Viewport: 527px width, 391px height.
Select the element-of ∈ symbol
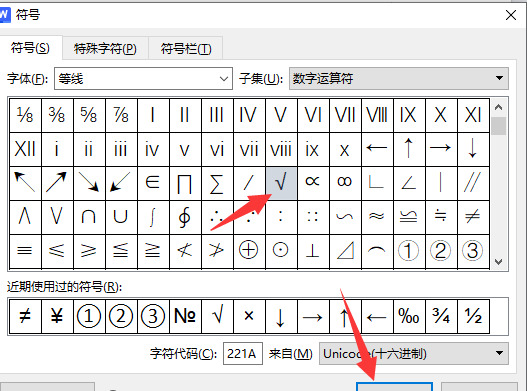tap(153, 183)
